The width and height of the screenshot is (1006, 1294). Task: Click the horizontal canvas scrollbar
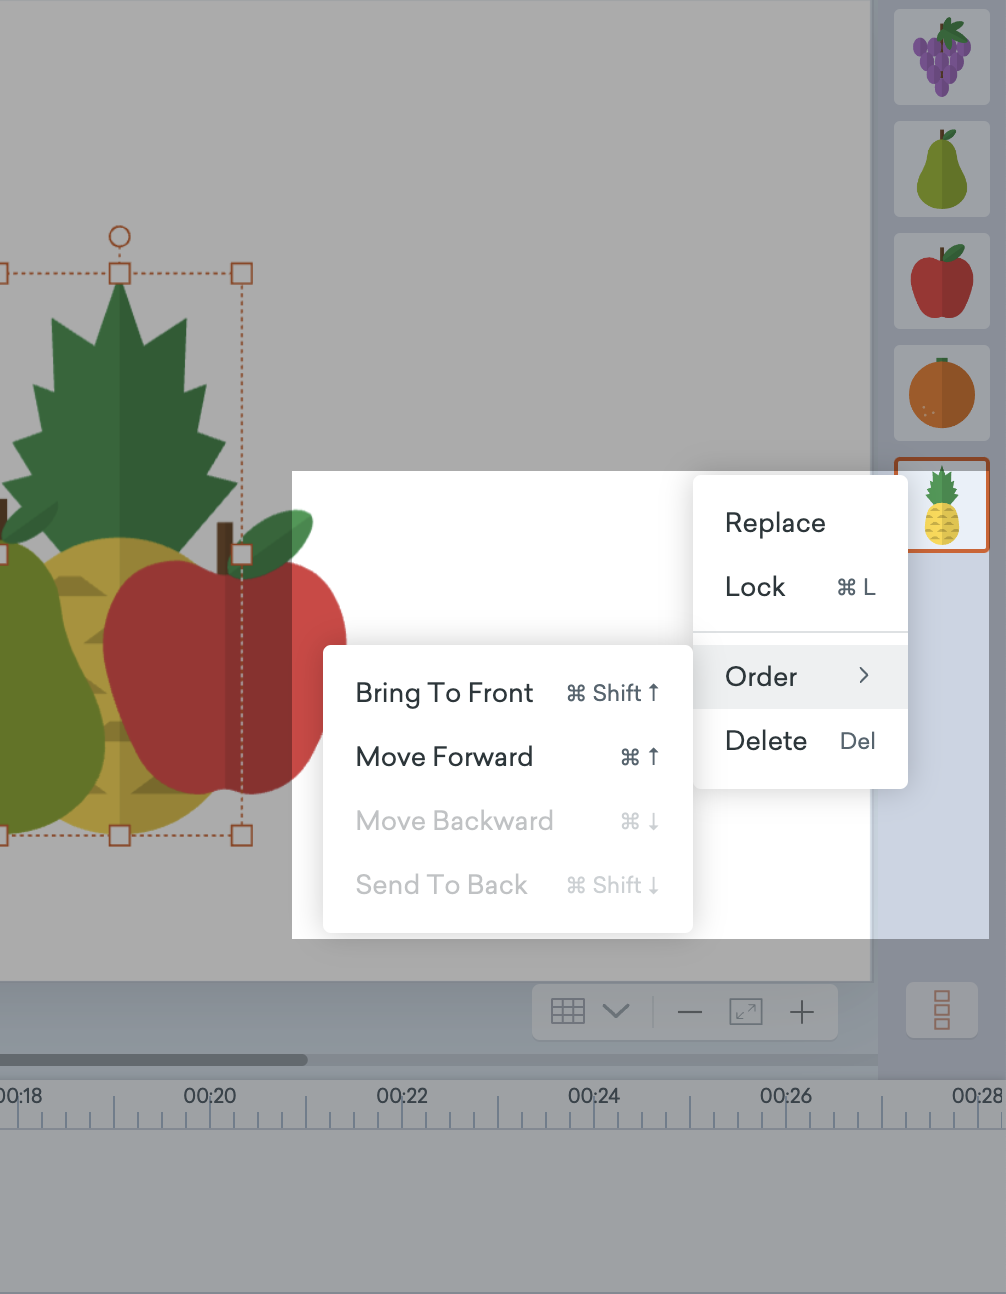pos(150,1060)
